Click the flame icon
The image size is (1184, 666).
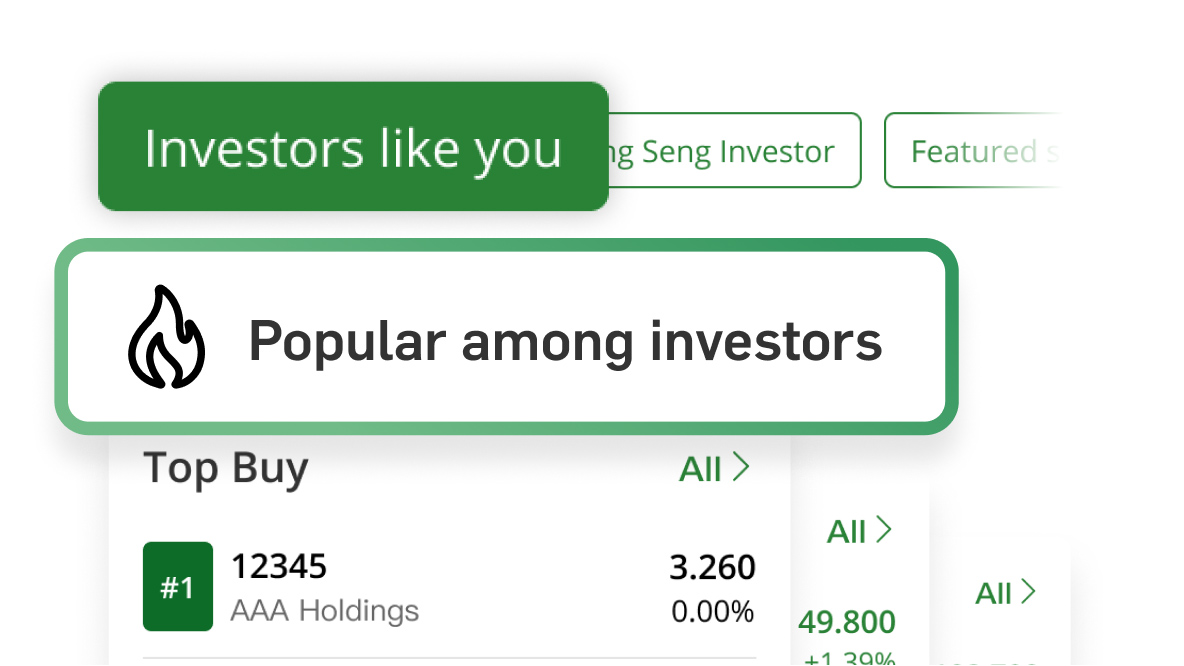click(x=166, y=338)
